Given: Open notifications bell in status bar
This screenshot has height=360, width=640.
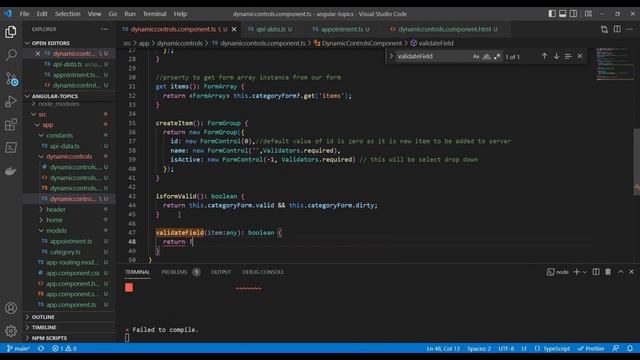Looking at the screenshot, I should click(x=630, y=349).
